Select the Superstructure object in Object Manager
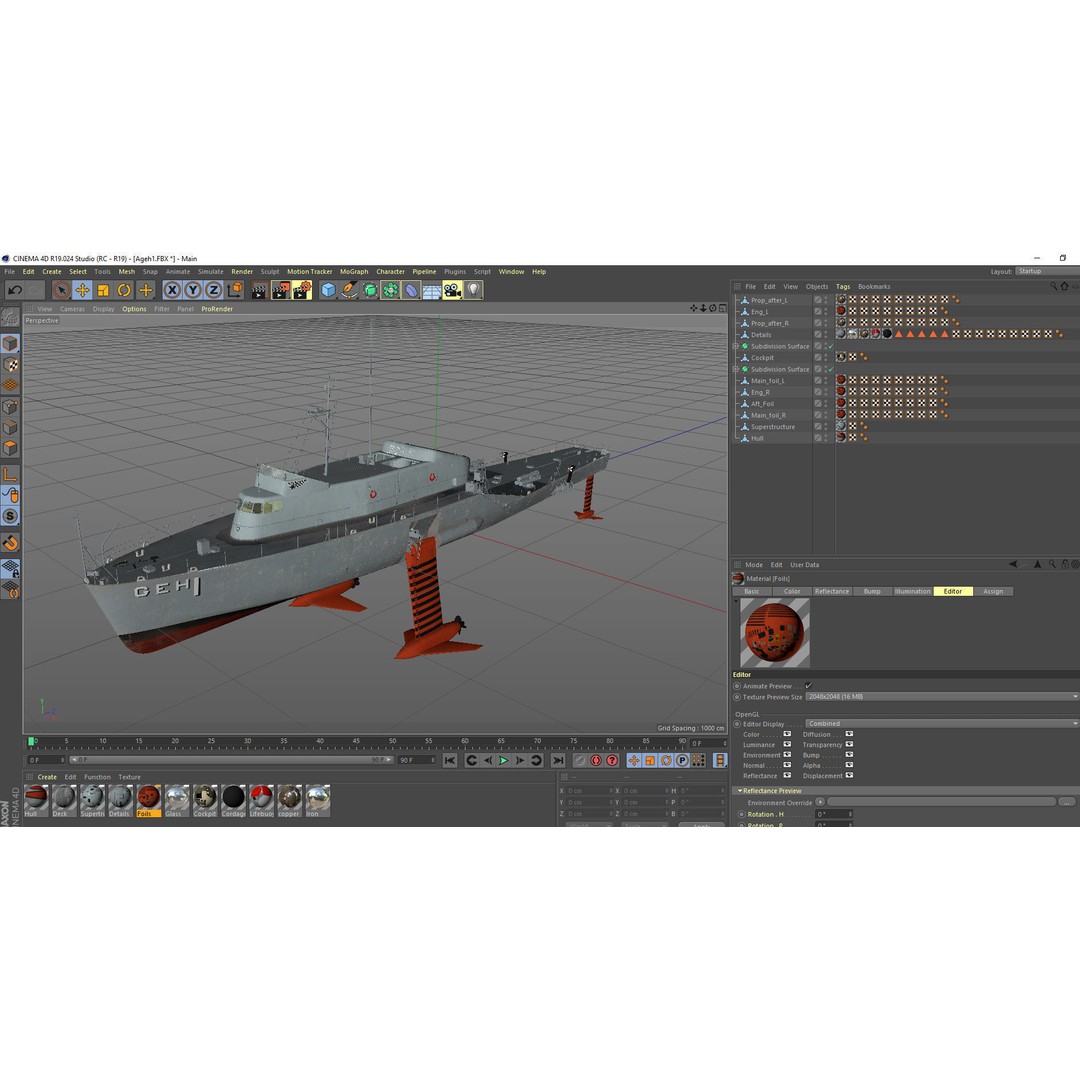 click(x=773, y=427)
